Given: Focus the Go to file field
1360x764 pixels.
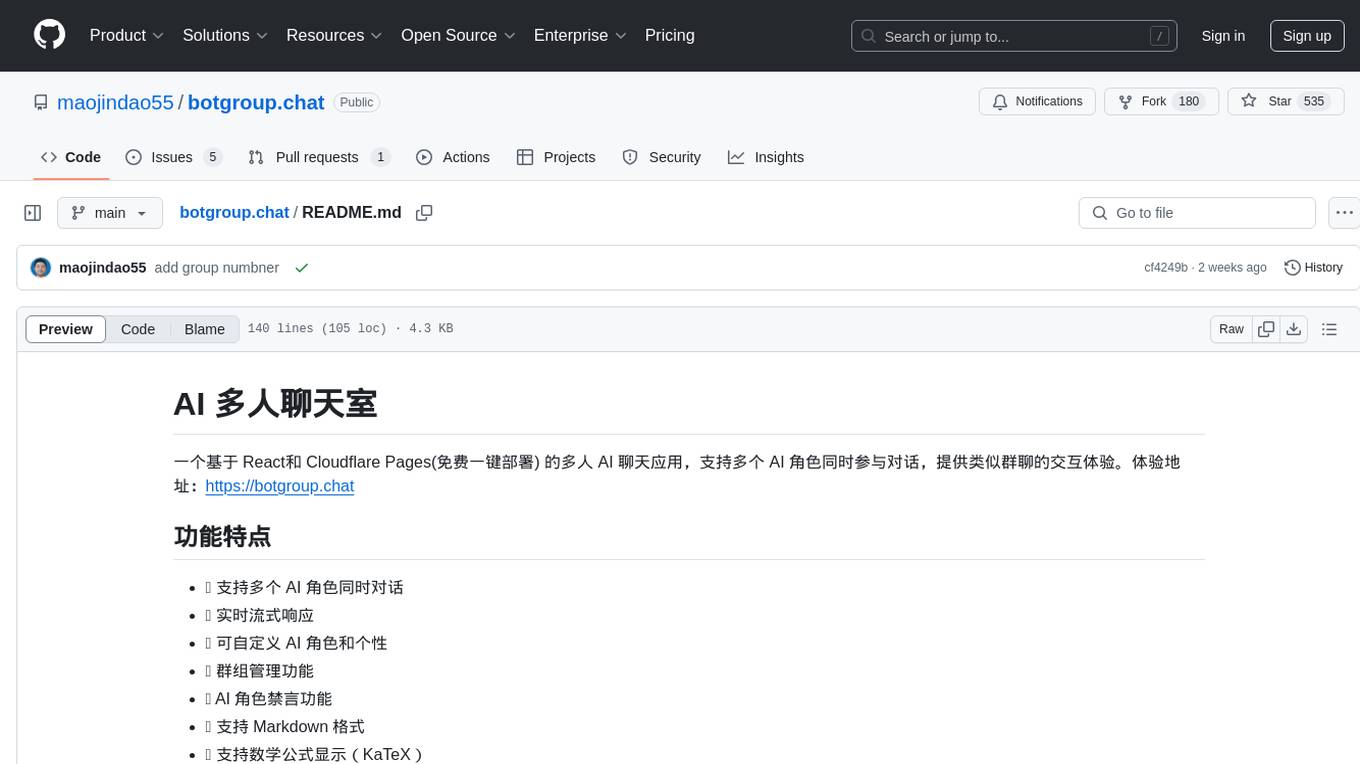Looking at the screenshot, I should coord(1197,213).
